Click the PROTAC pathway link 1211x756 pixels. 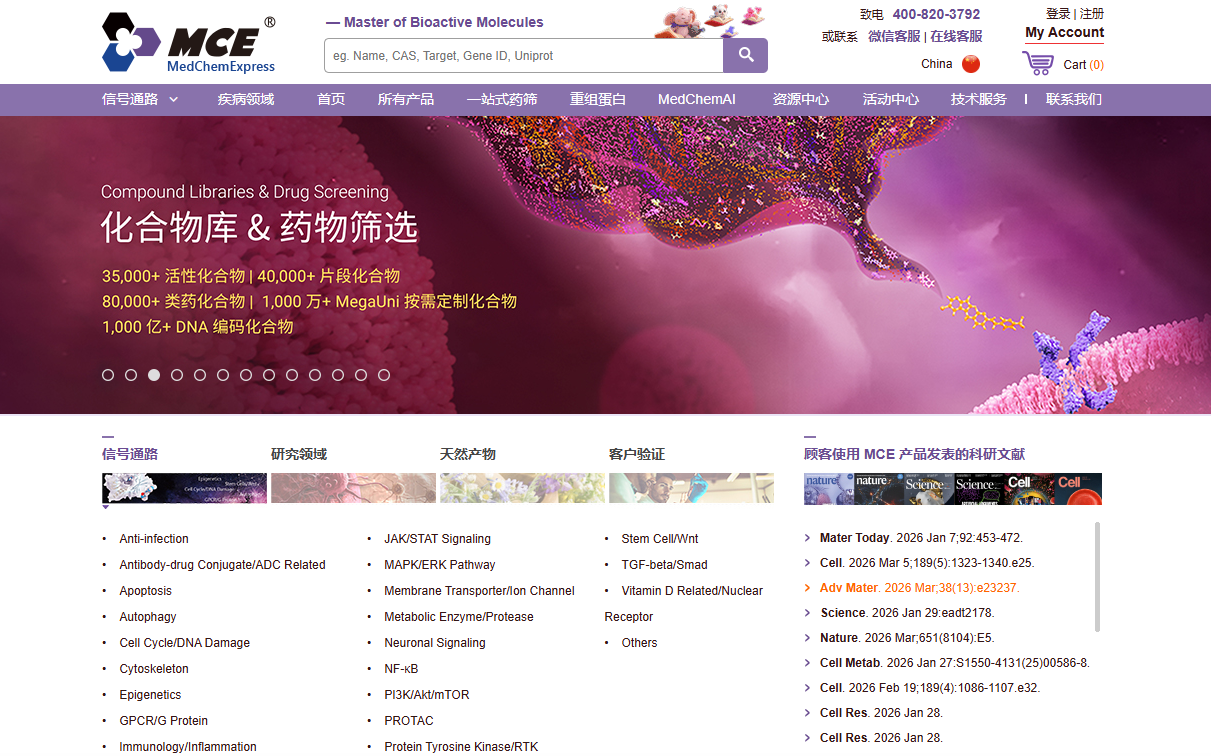409,721
